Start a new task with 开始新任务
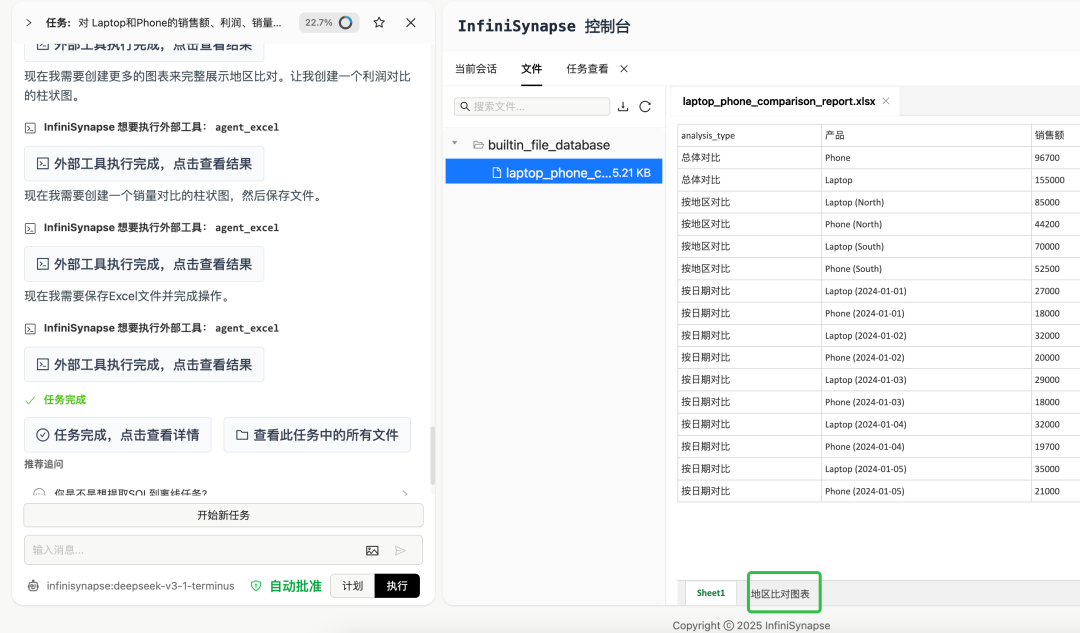1080x633 pixels. pyautogui.click(x=223, y=515)
